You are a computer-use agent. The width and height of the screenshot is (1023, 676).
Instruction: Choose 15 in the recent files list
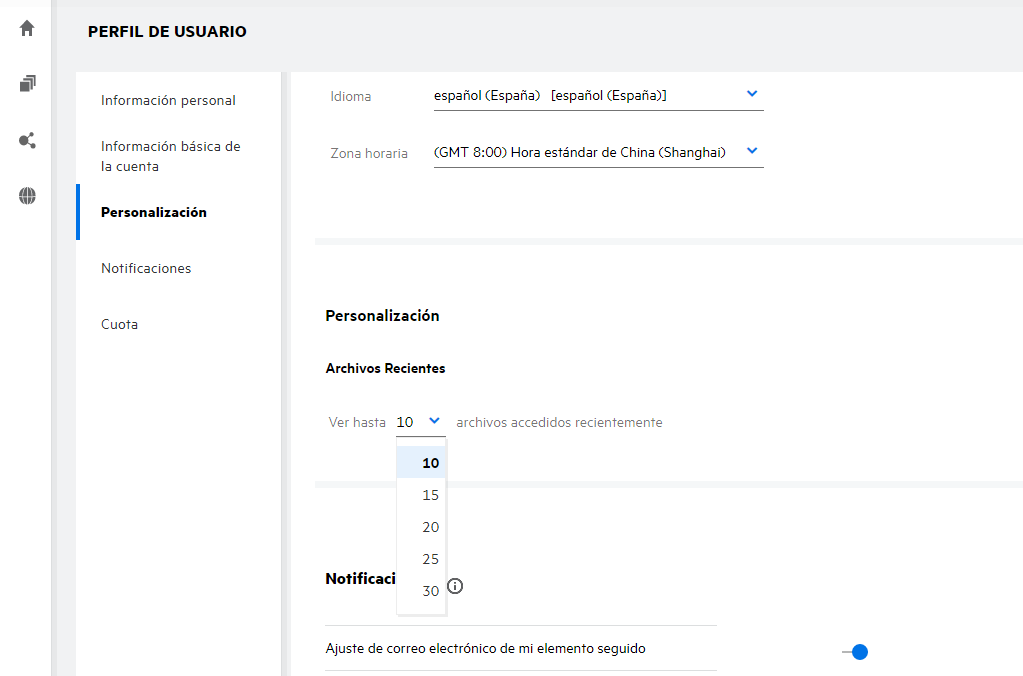click(x=430, y=495)
